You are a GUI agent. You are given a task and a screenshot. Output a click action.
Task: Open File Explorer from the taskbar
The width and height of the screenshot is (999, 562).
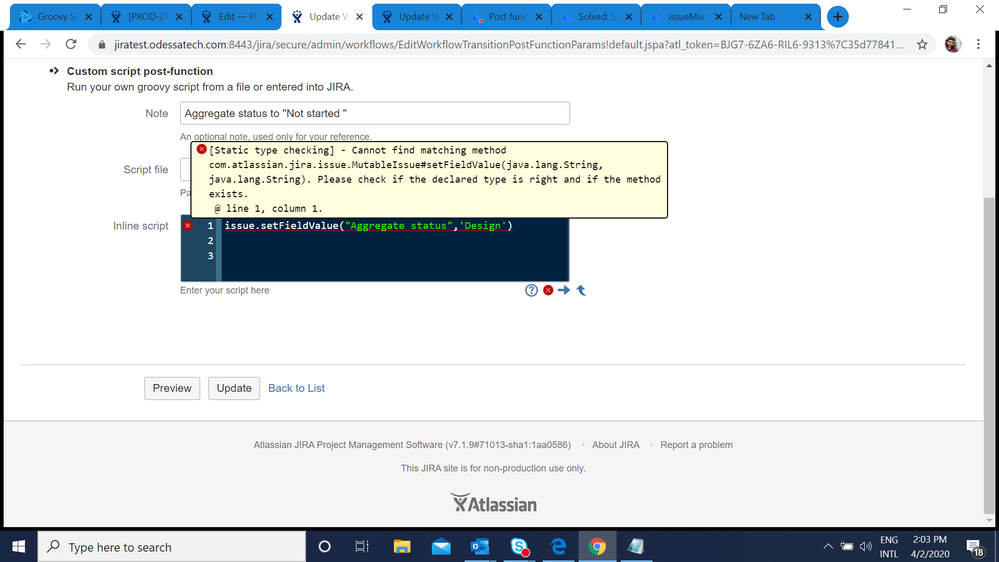(402, 547)
